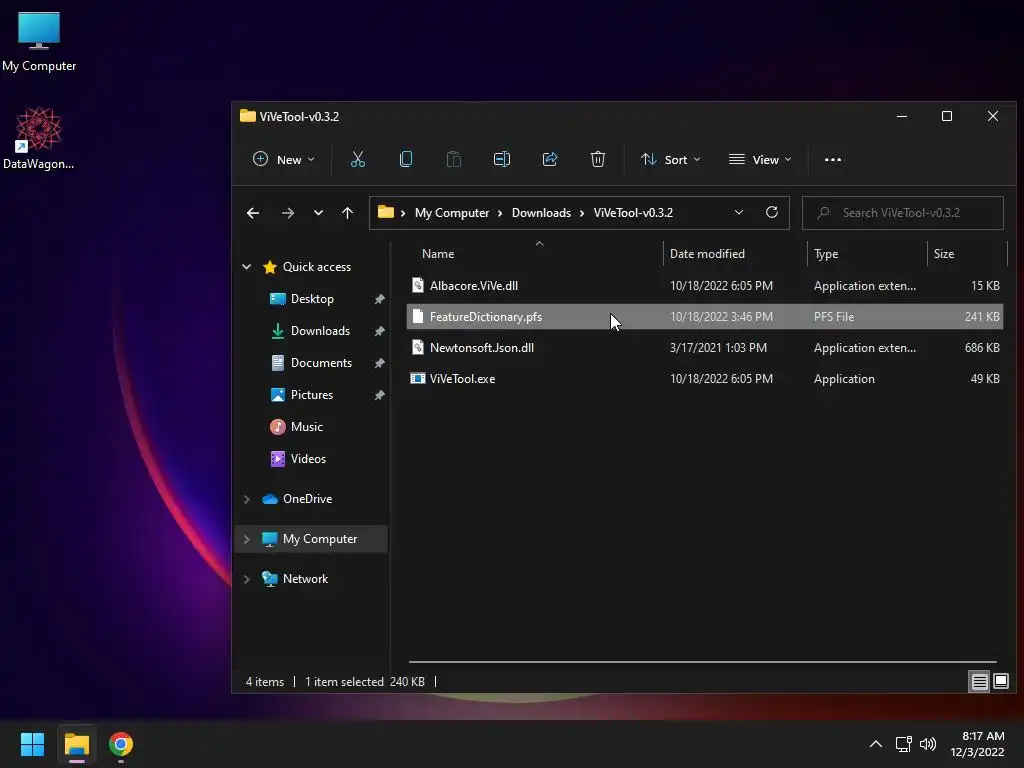Expand the My Computer tree node
Viewport: 1024px width, 768px height.
pos(246,539)
